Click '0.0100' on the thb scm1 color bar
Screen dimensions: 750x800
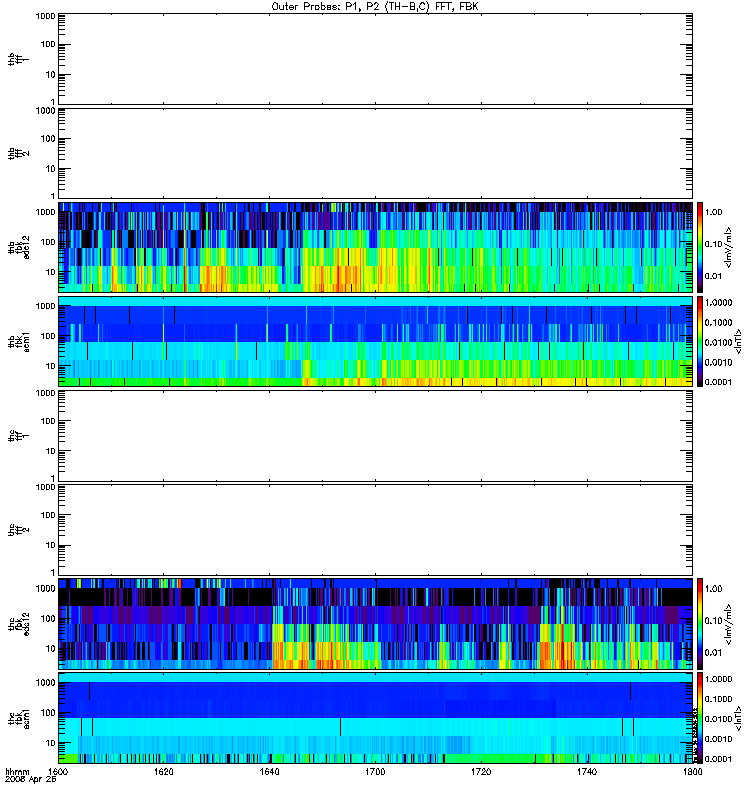(x=718, y=342)
